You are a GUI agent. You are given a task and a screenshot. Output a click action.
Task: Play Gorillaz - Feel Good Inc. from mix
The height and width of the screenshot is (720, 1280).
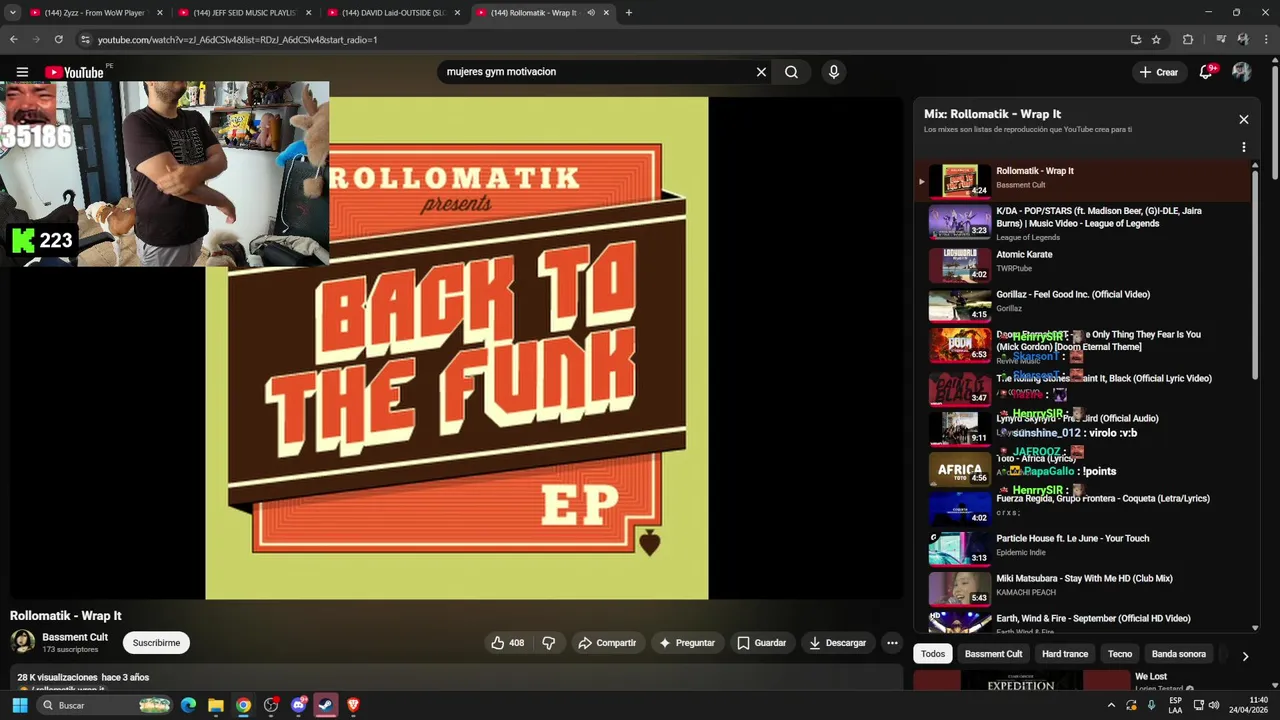coord(1085,304)
